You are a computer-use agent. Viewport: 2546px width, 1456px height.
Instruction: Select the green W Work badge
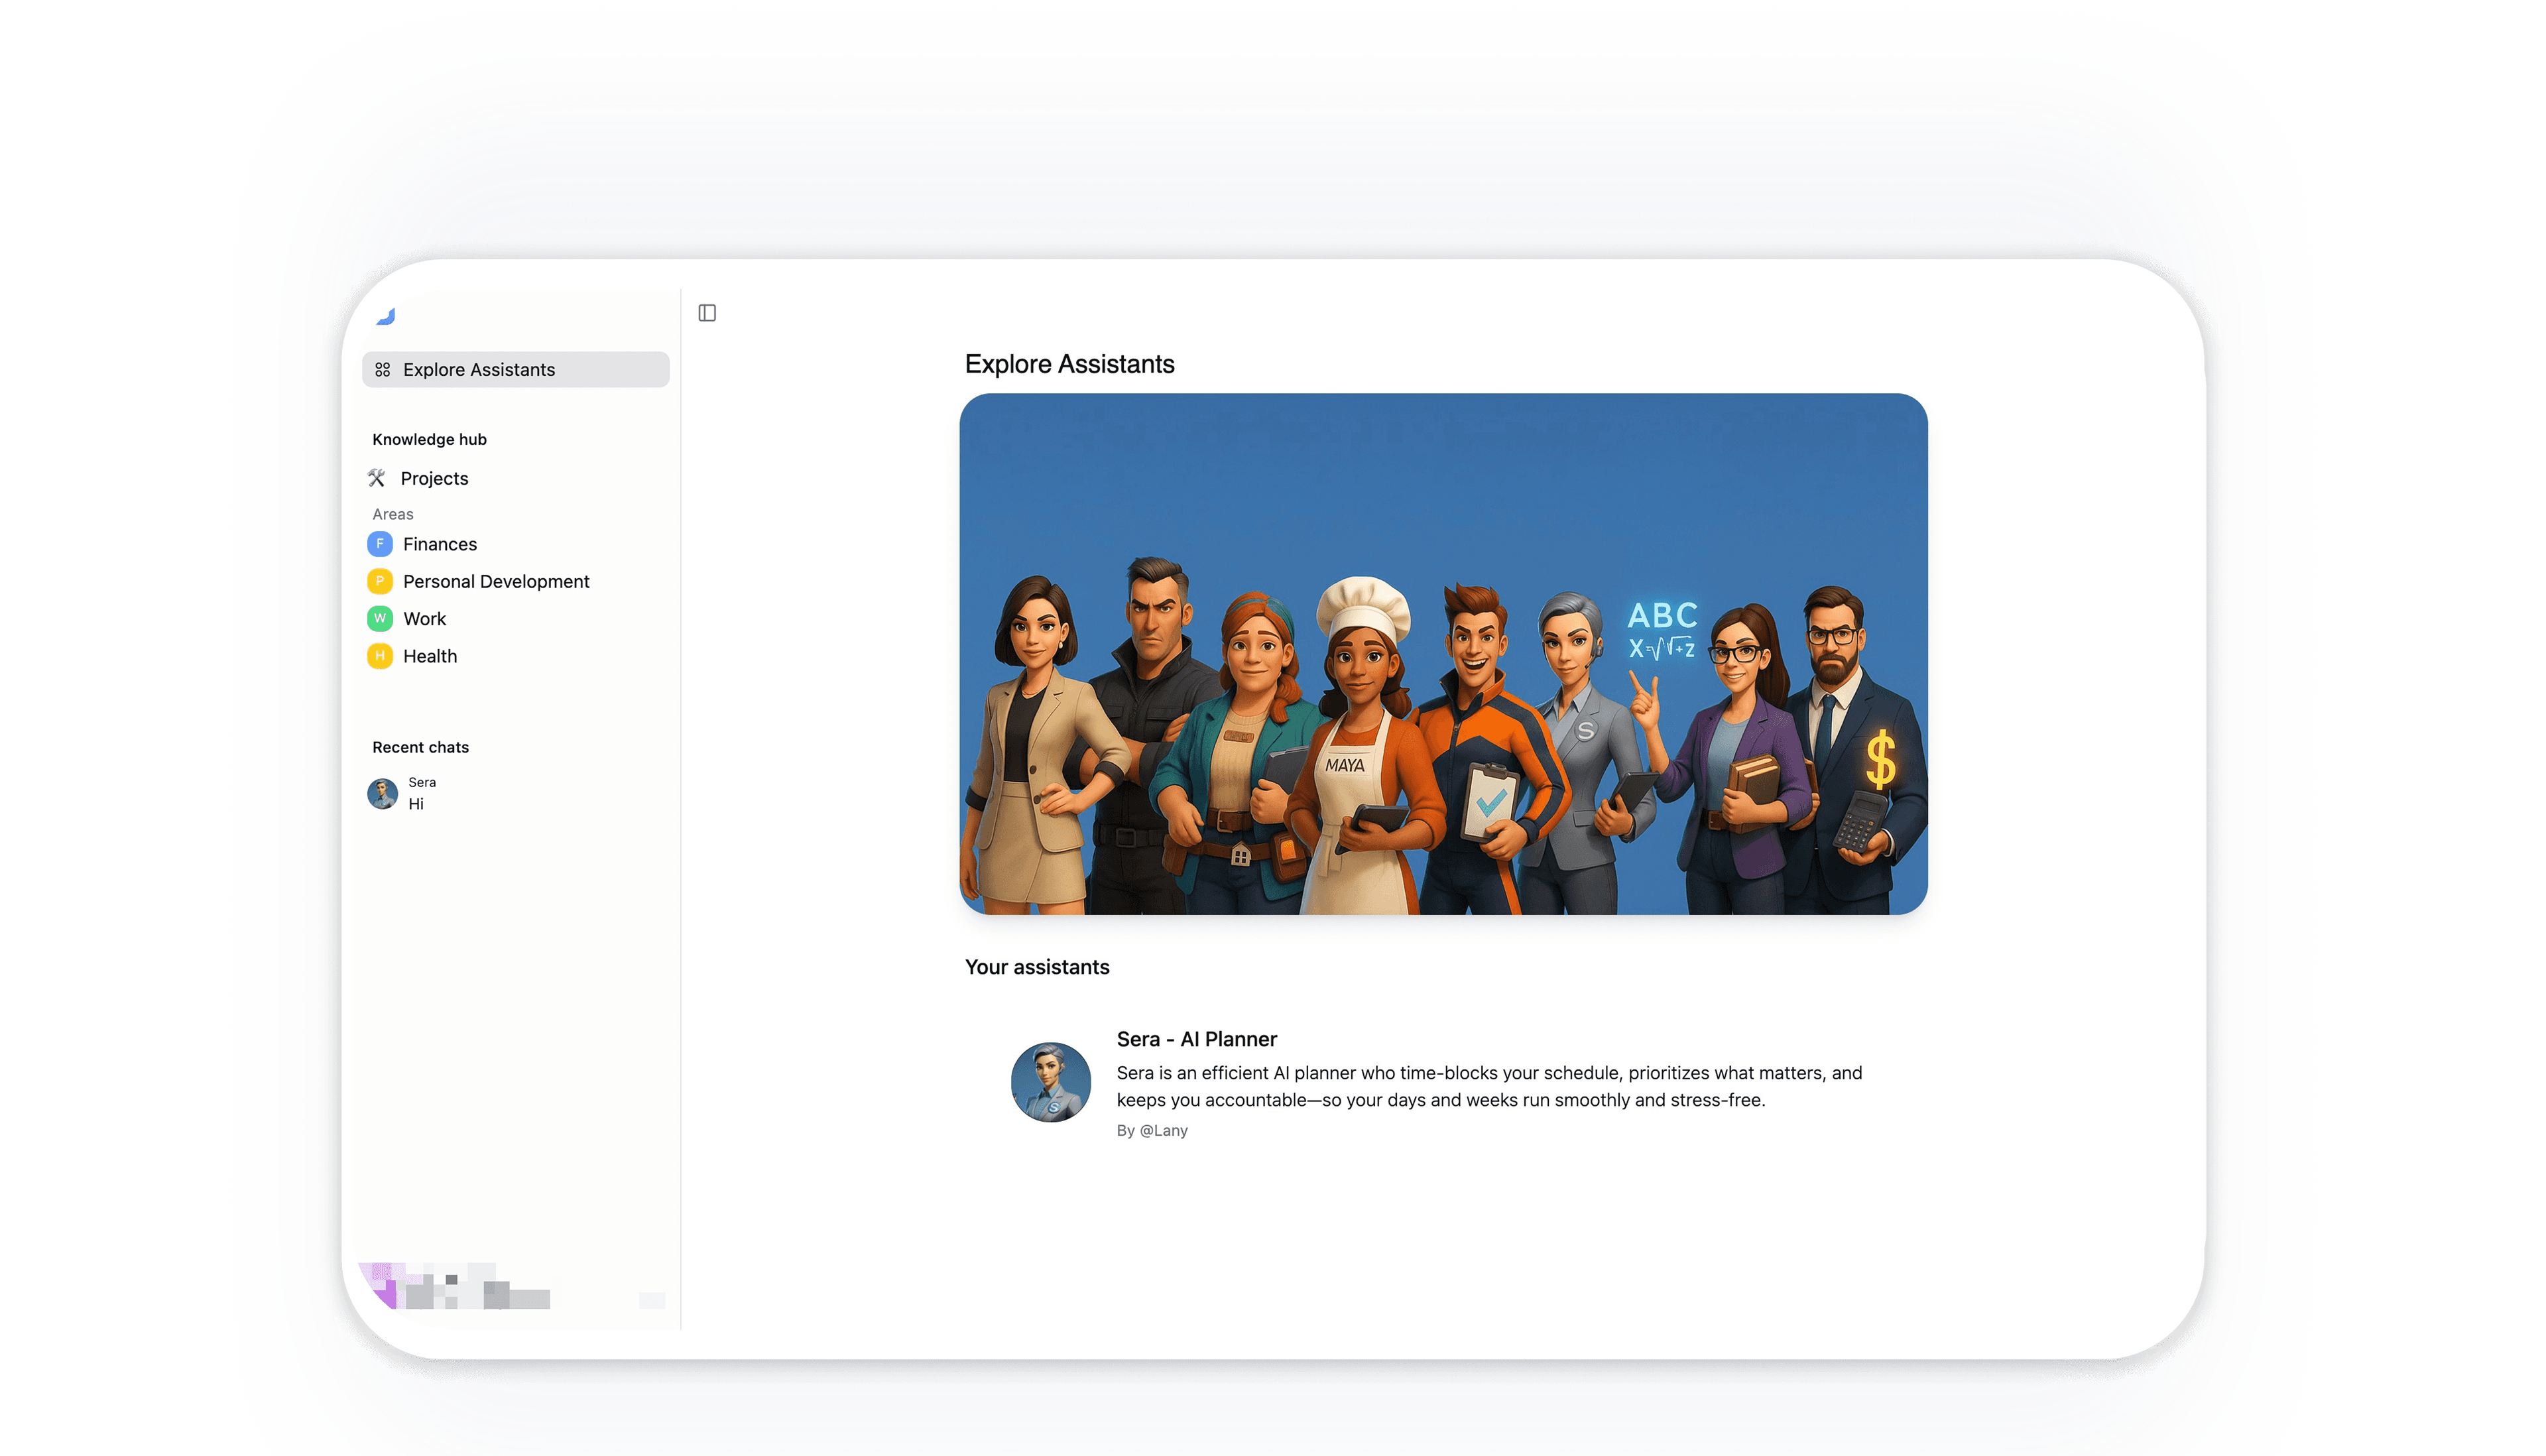tap(379, 619)
